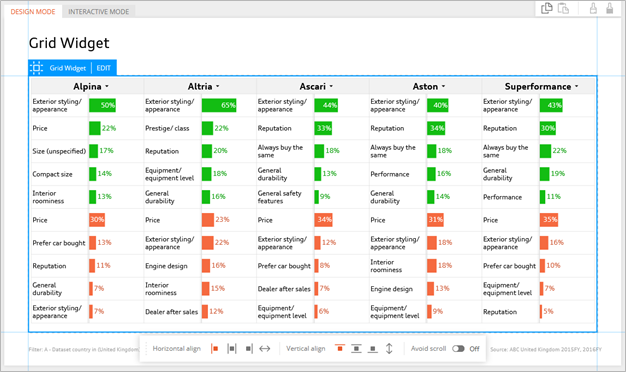Click the filled brush style icon

point(610,8)
